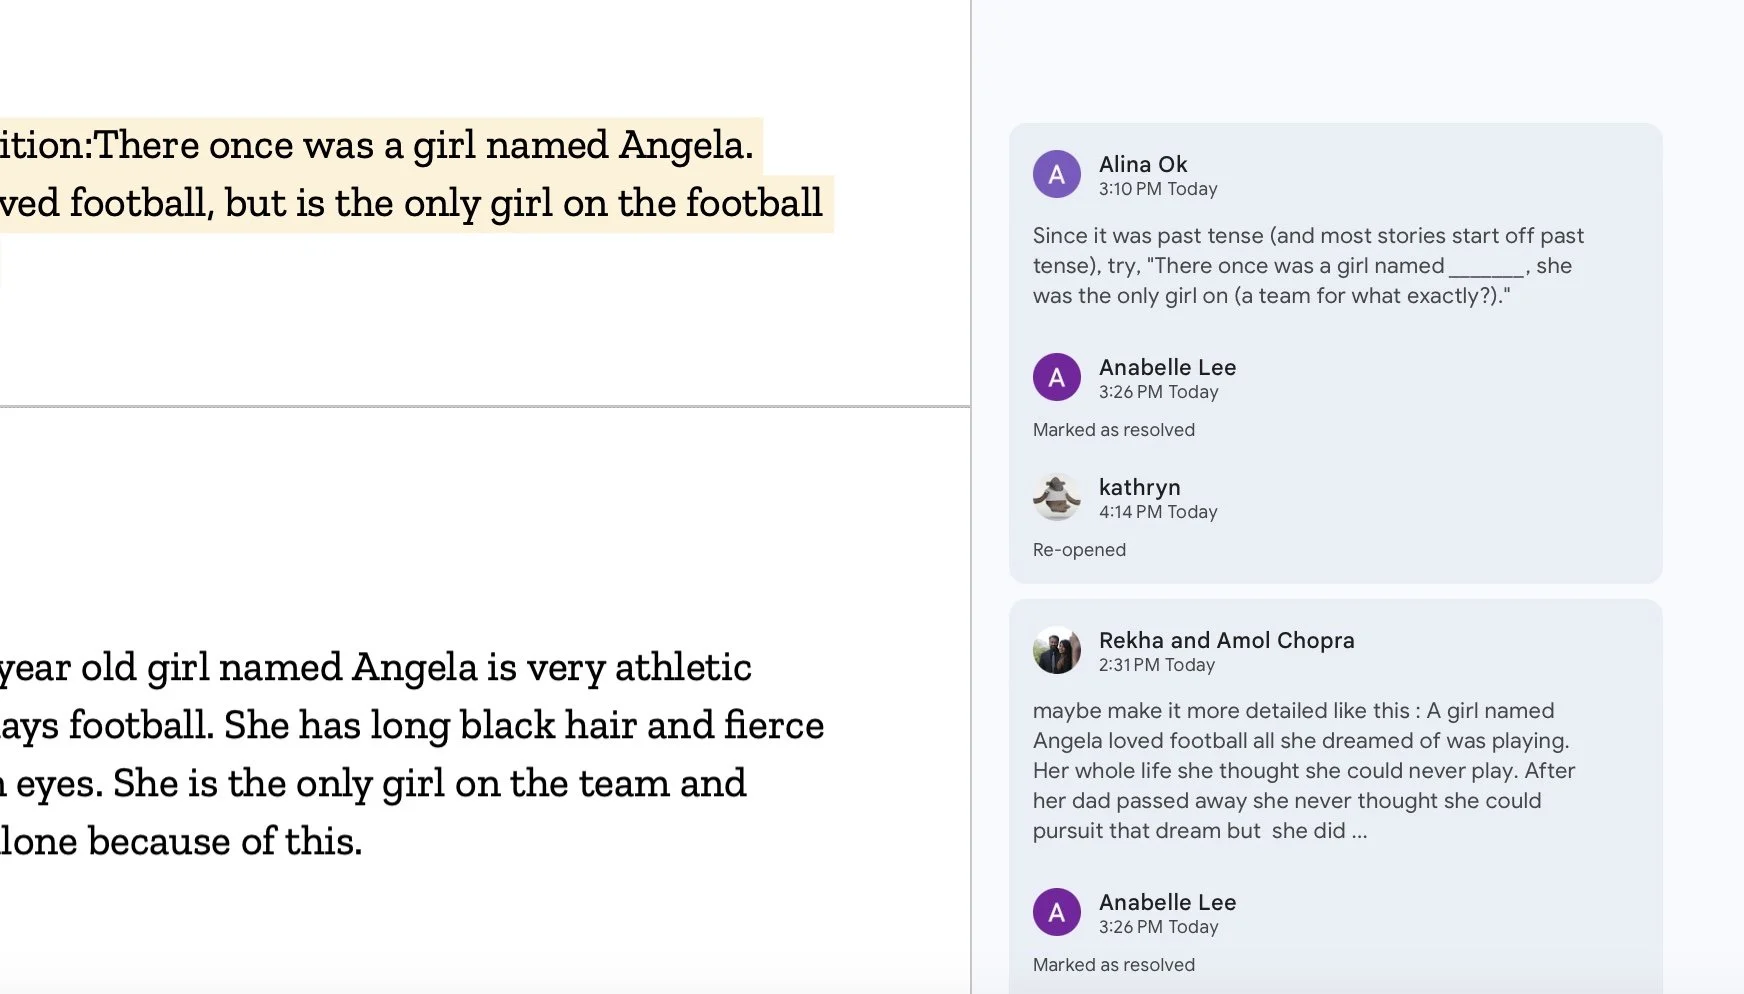Click the '4:14 PM Today' timestamp

click(1158, 512)
